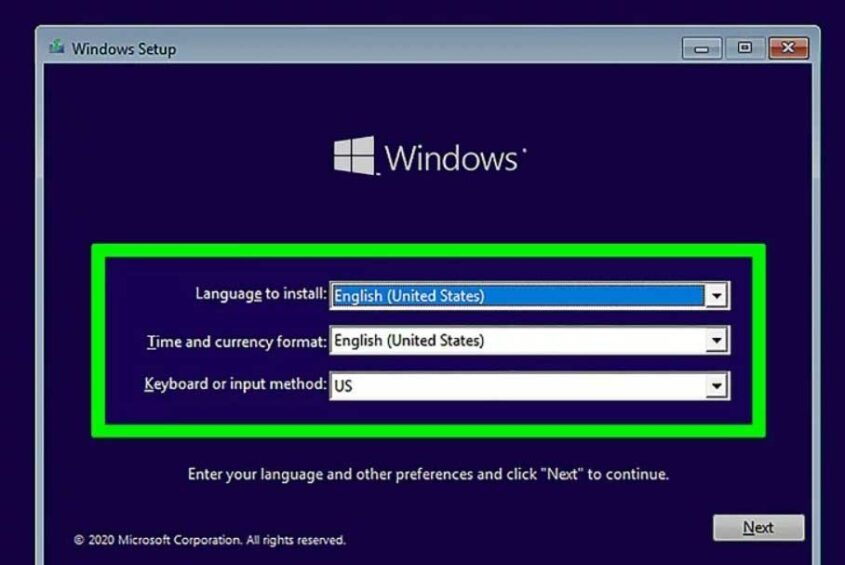Click the 'Enter your language and other preferences' instruction text

(x=428, y=474)
